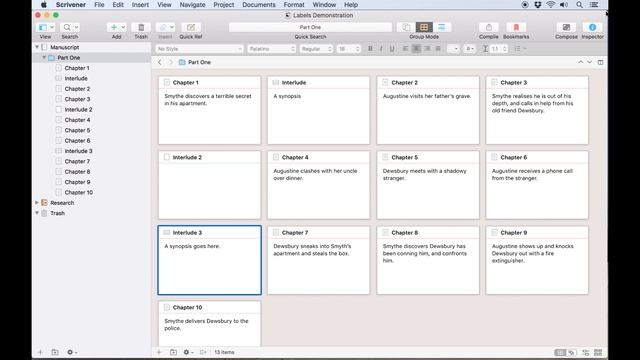Open Quick Ref toolbar icon
This screenshot has width=640, height=360.
point(191,27)
